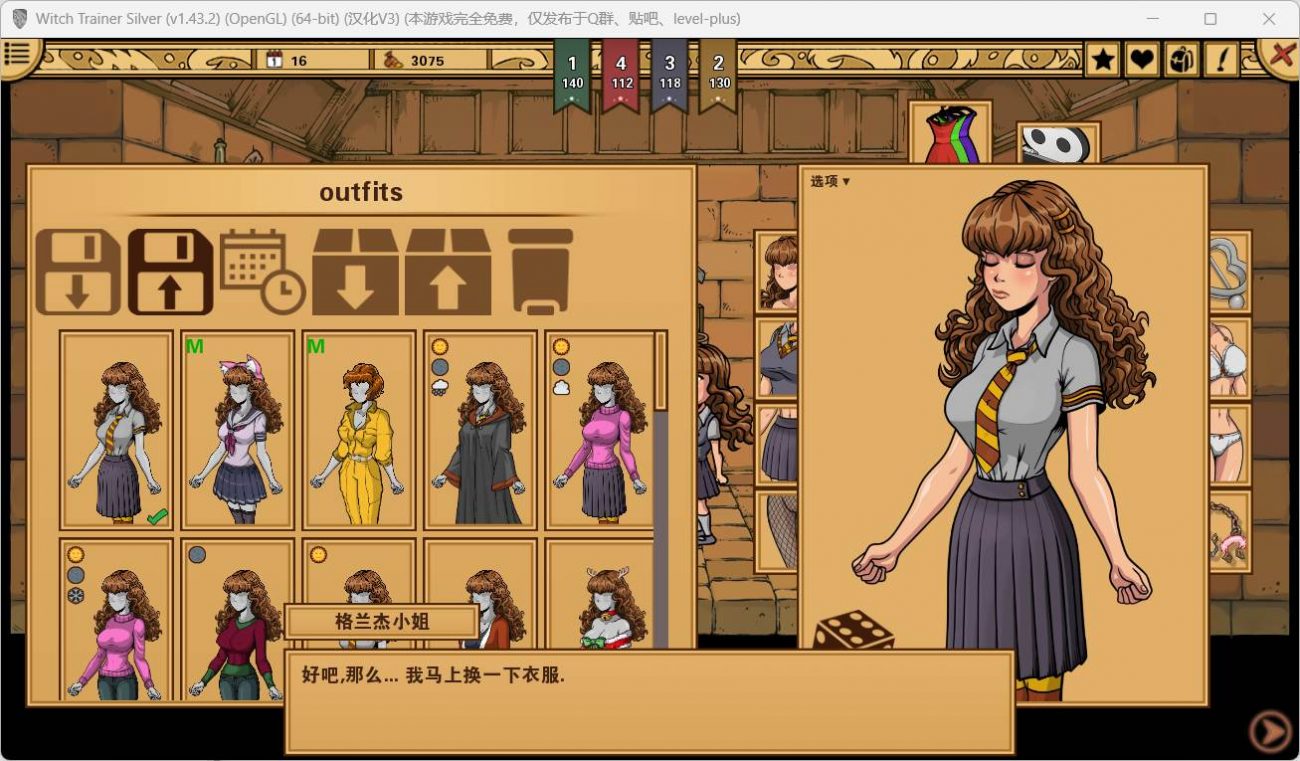Toggle the cloud weather icon on the robe outfit
The image size is (1300, 761).
(440, 387)
